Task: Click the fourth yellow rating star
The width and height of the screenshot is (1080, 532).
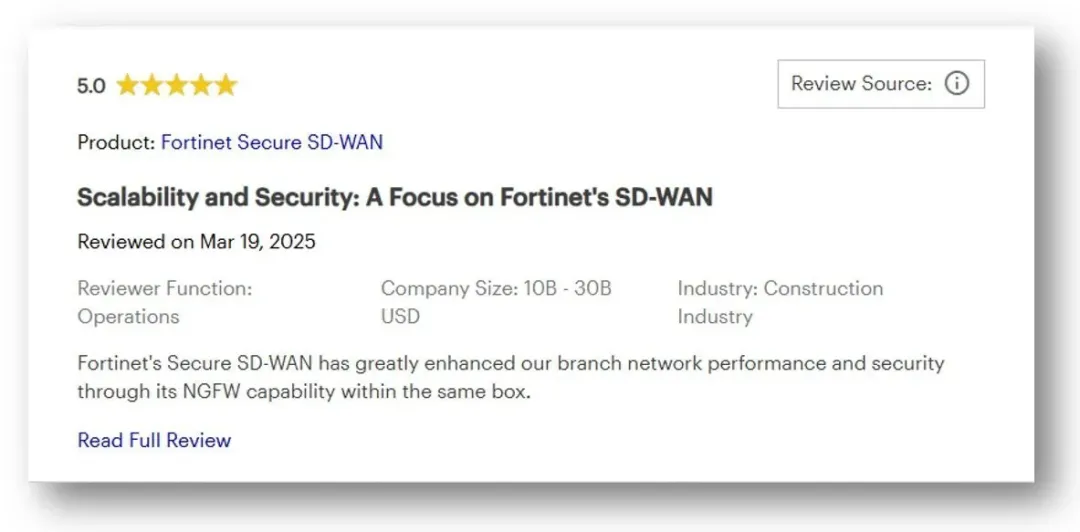Action: click(x=202, y=85)
